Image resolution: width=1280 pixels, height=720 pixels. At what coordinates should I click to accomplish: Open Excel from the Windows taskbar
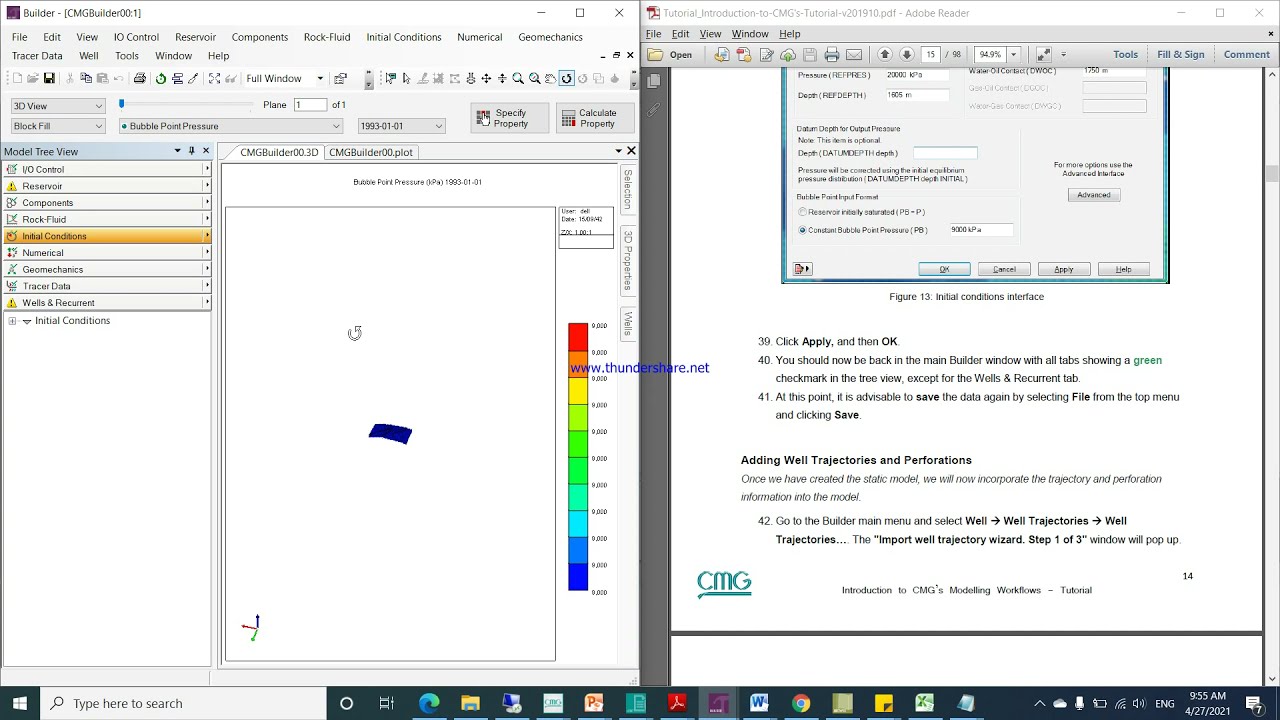(x=924, y=703)
